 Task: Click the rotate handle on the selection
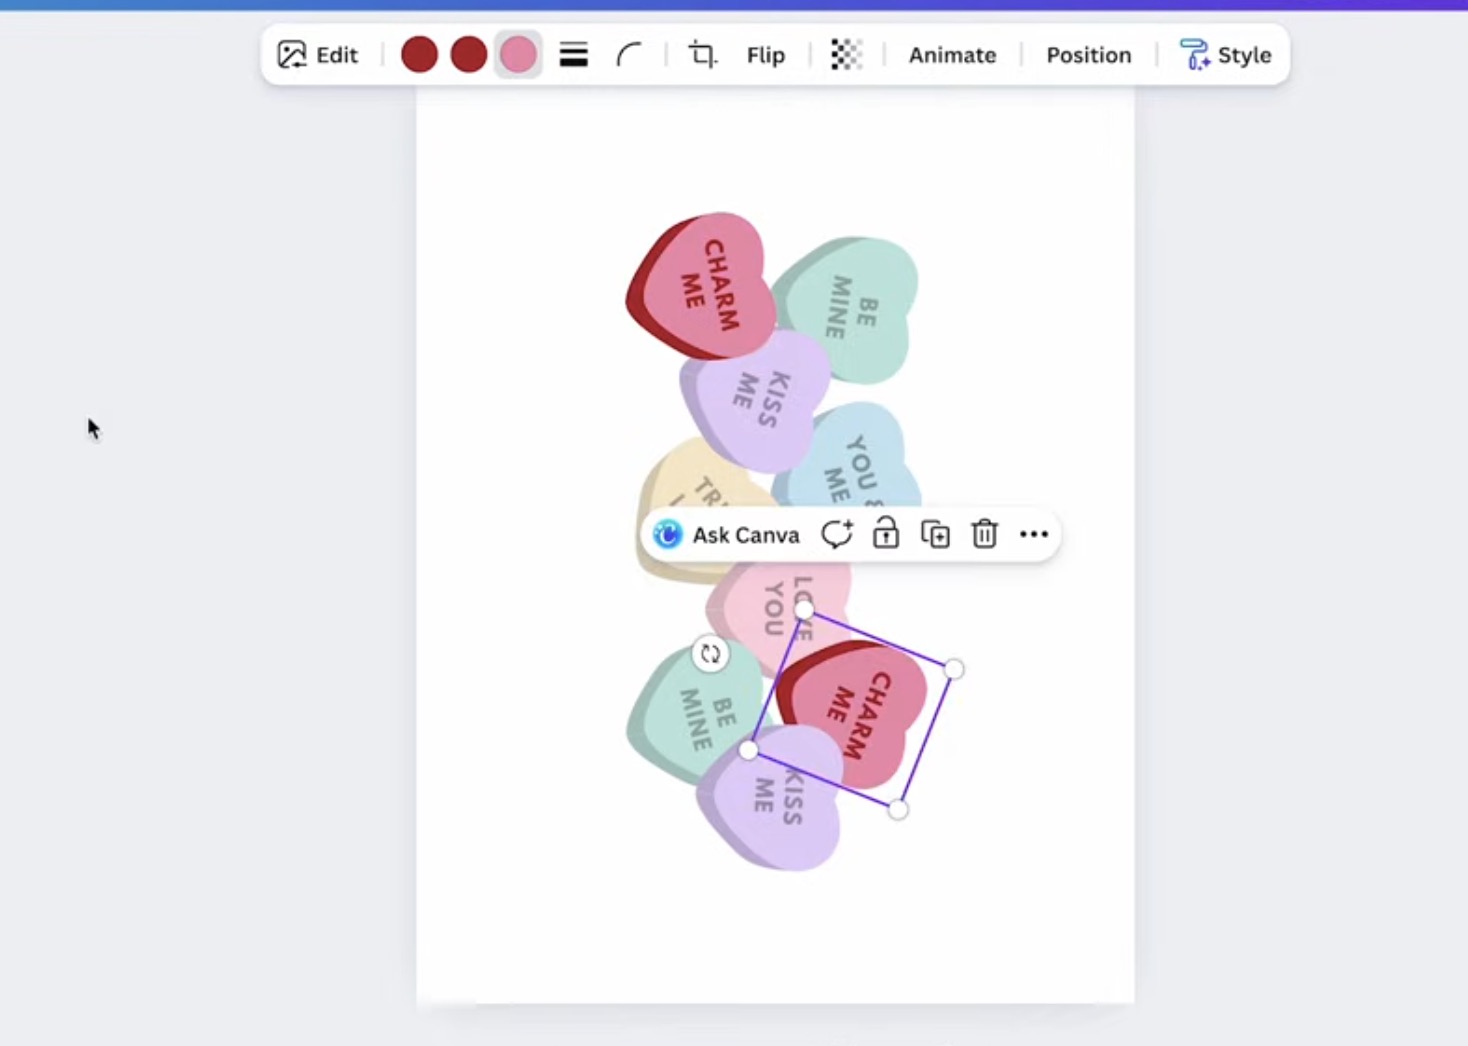coord(710,653)
